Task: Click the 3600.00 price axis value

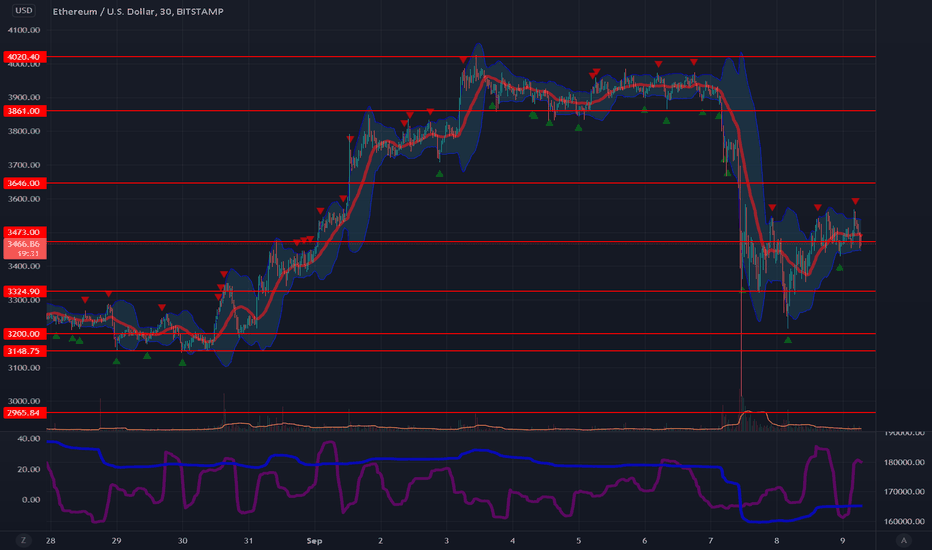Action: click(24, 199)
